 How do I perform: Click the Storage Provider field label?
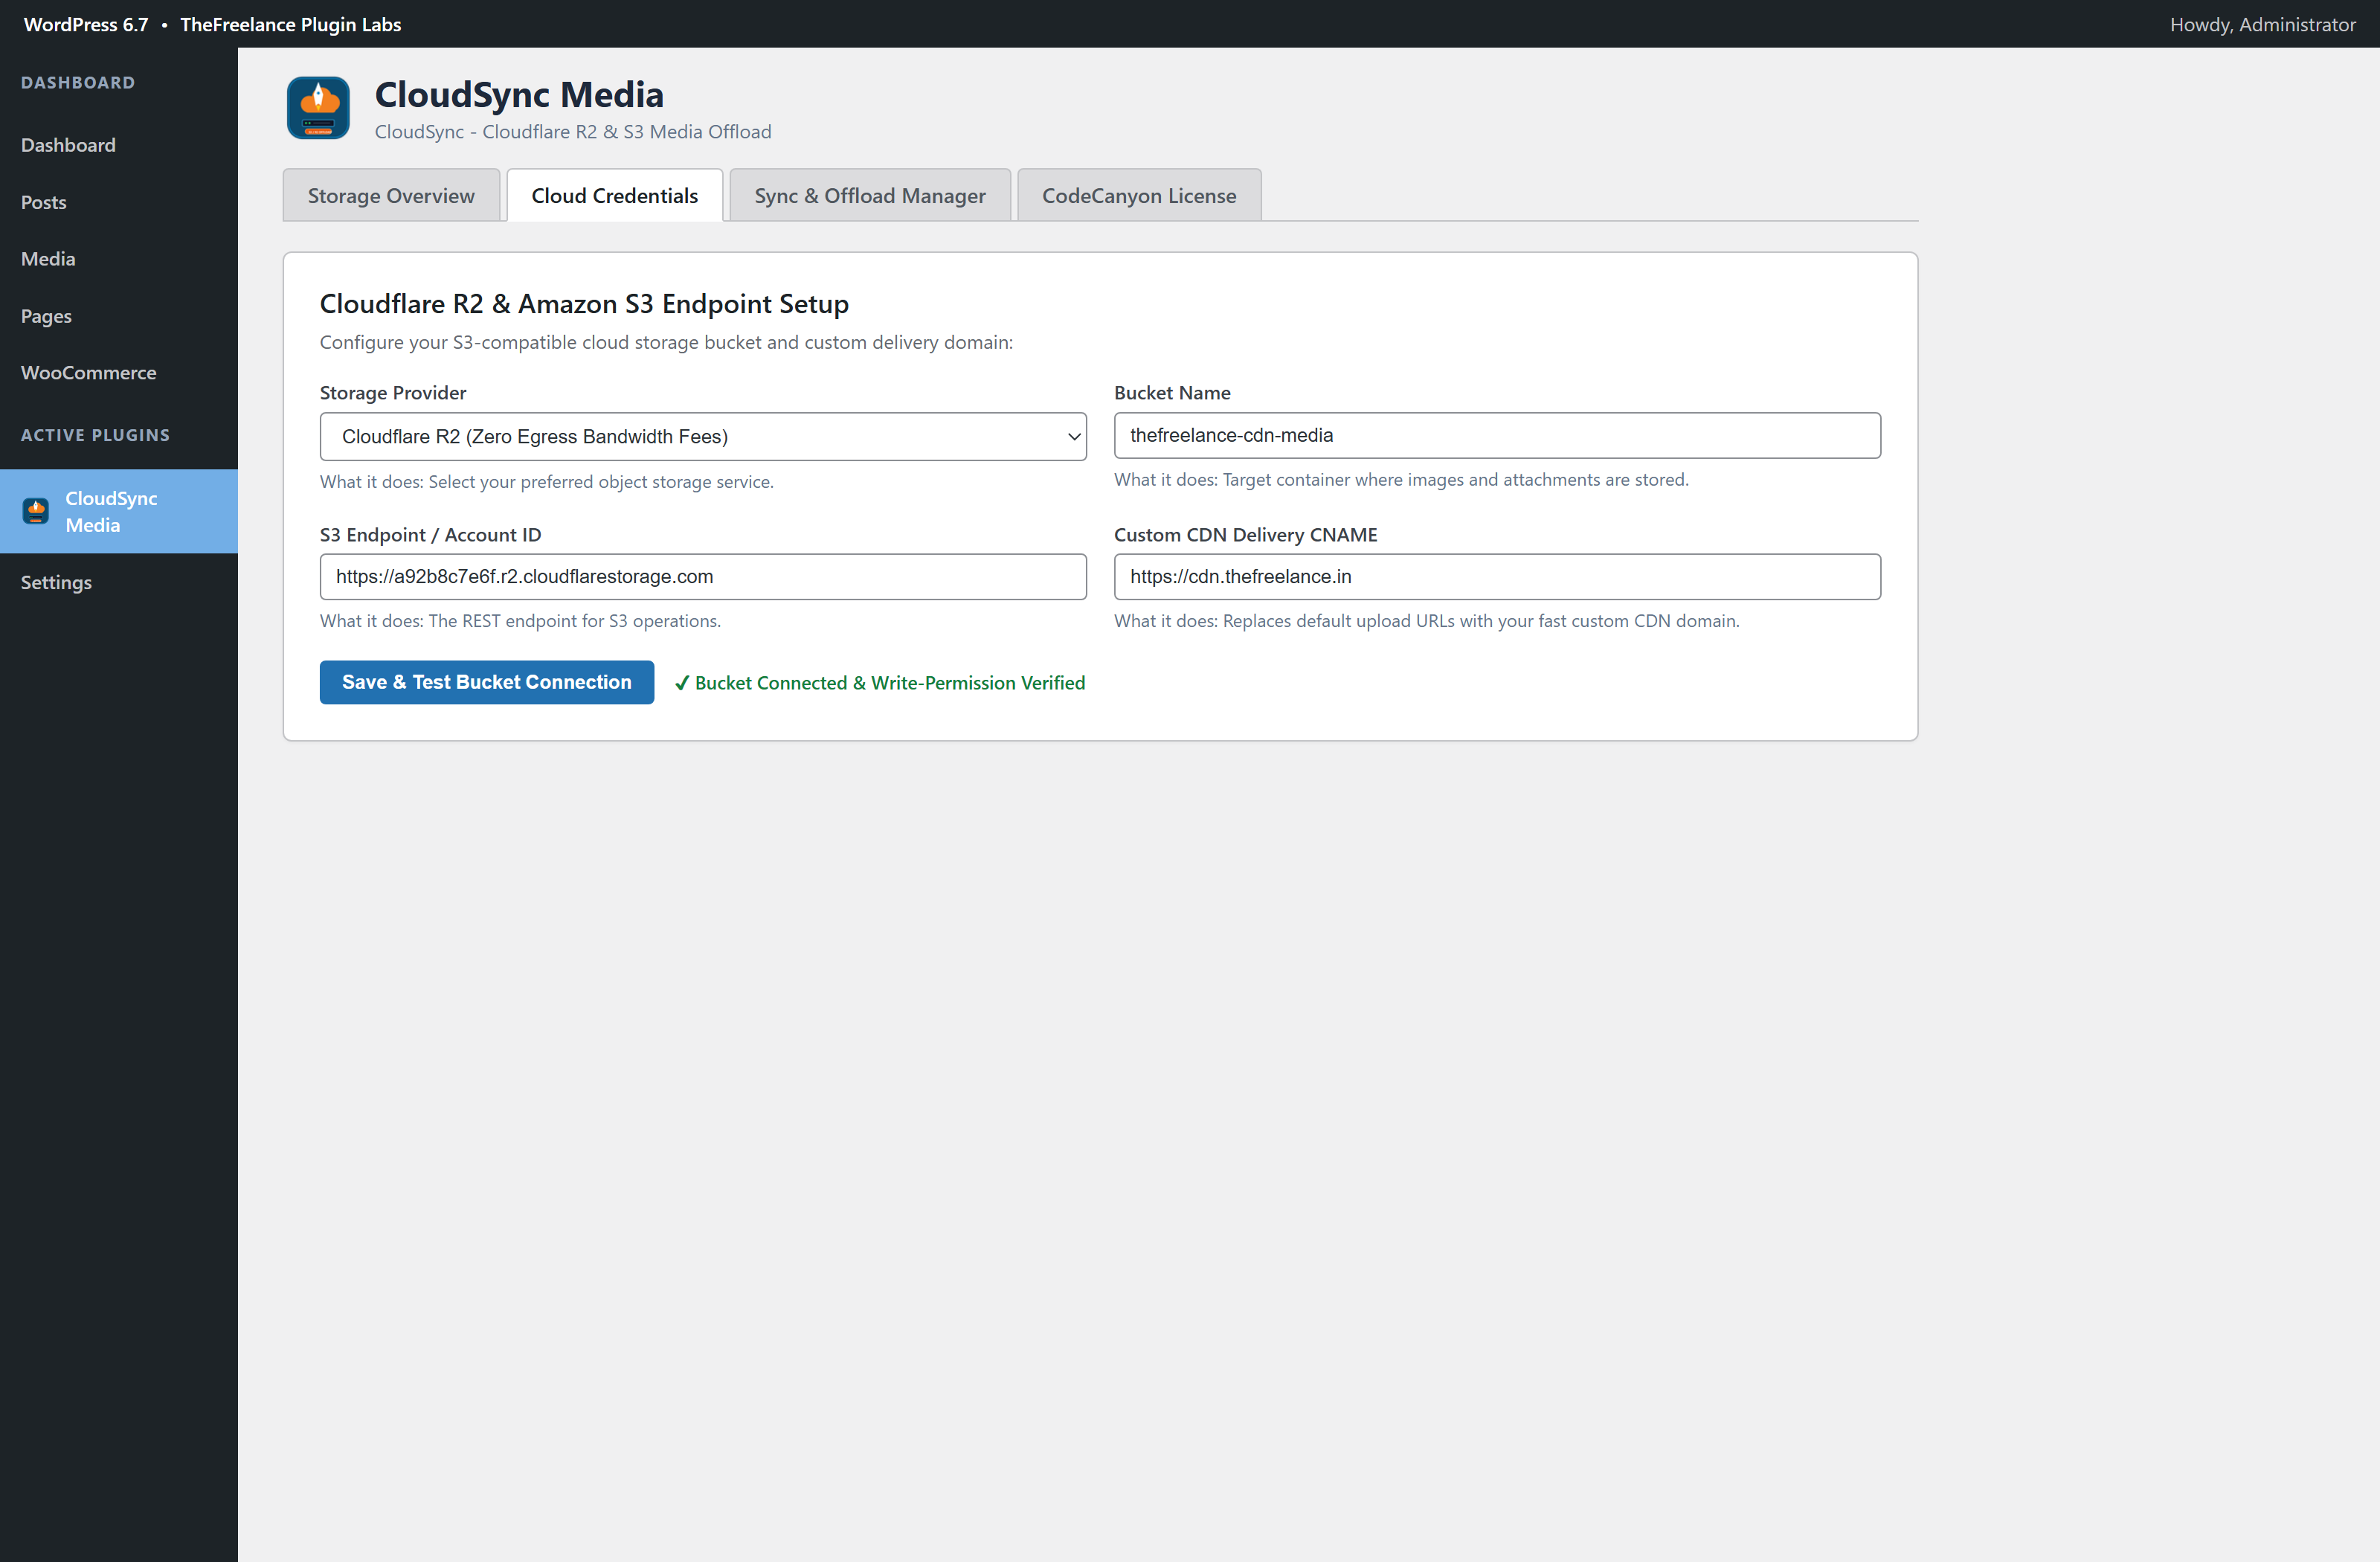pos(393,393)
